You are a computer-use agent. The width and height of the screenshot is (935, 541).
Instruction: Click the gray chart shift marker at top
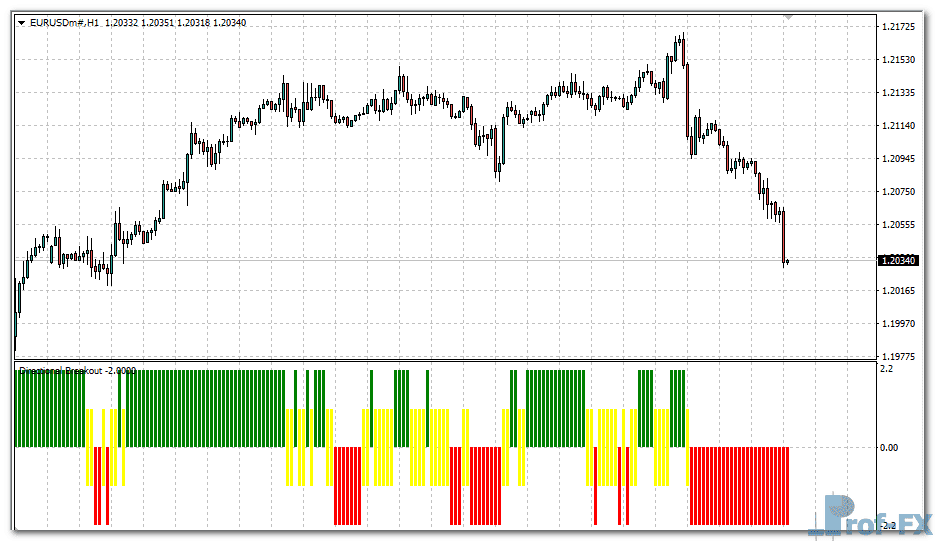[x=788, y=17]
